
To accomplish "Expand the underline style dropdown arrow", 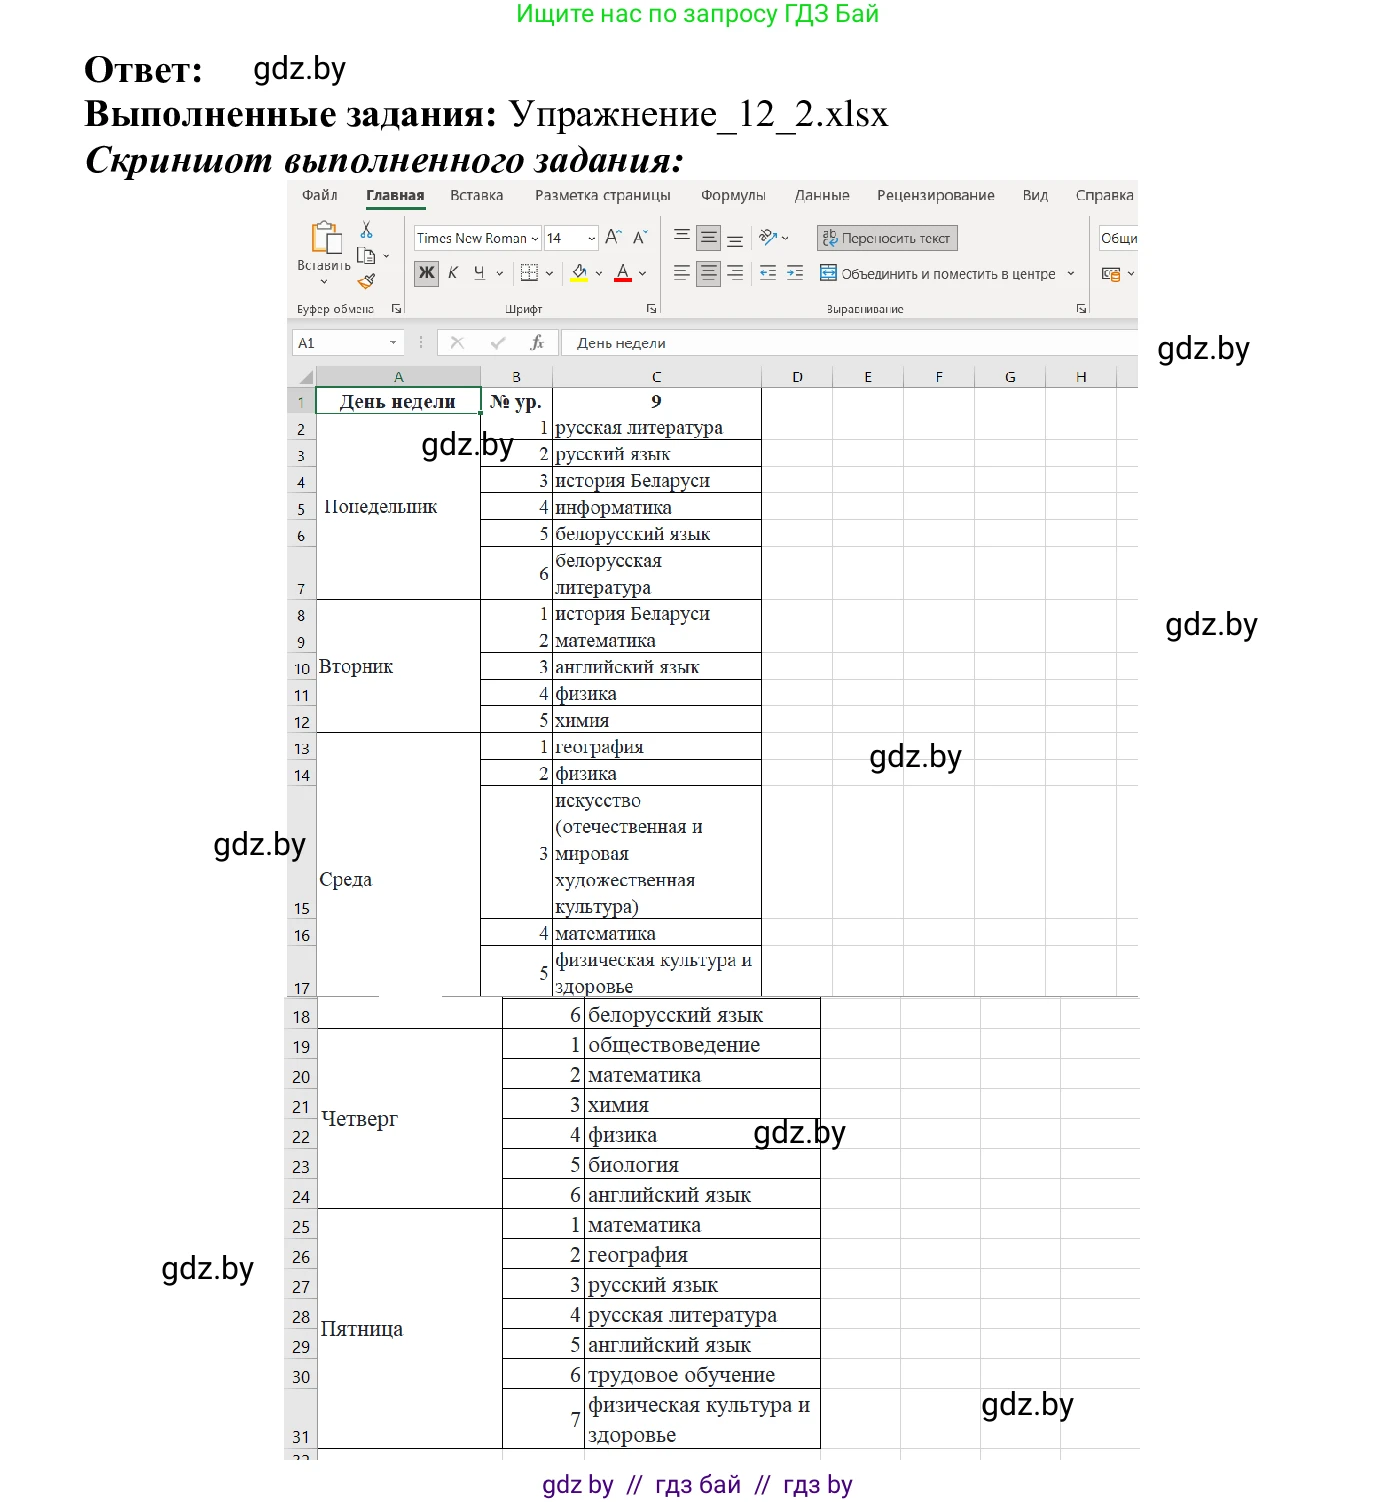I will pos(500,273).
